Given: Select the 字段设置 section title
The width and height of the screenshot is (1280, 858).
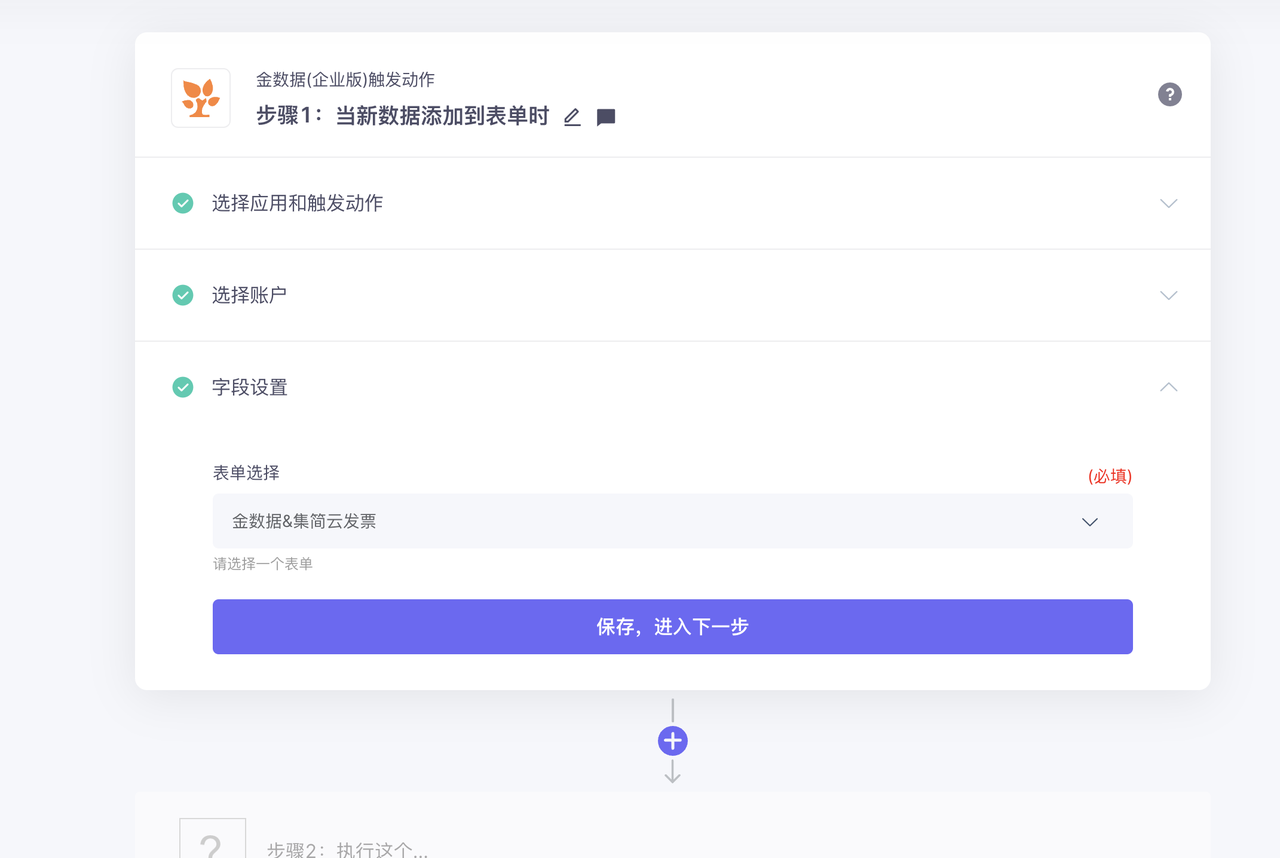Looking at the screenshot, I should pos(249,387).
